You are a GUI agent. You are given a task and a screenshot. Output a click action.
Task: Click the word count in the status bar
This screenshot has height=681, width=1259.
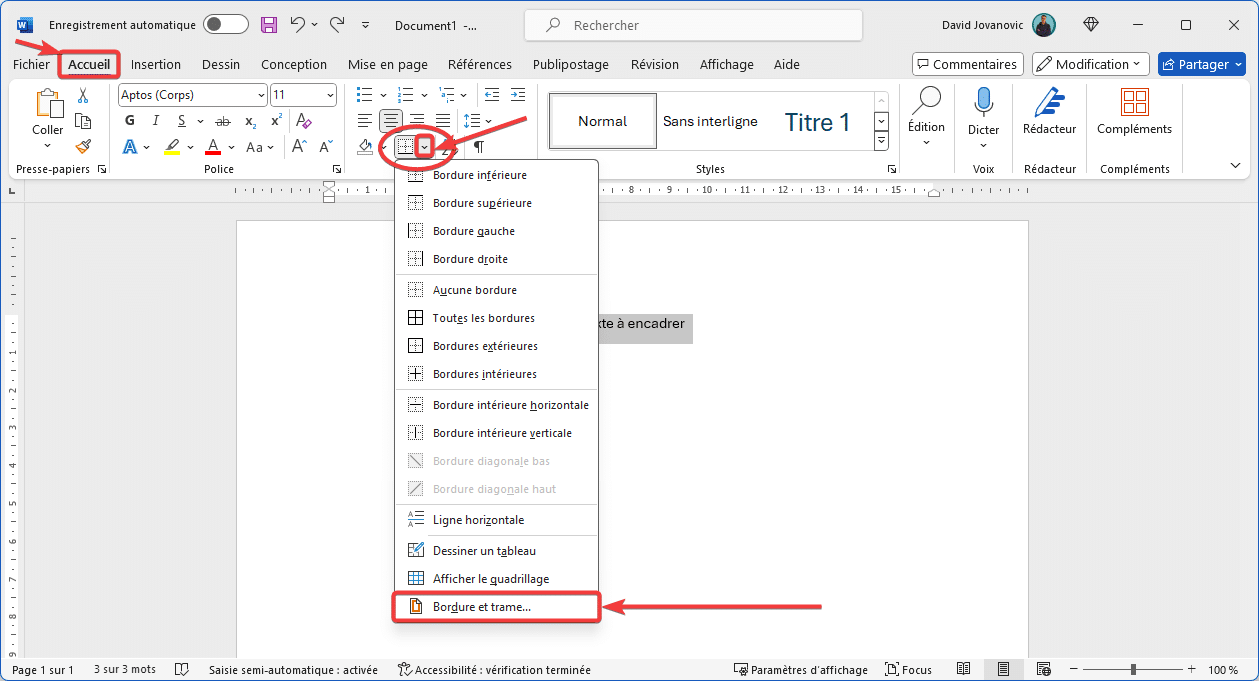(x=124, y=668)
